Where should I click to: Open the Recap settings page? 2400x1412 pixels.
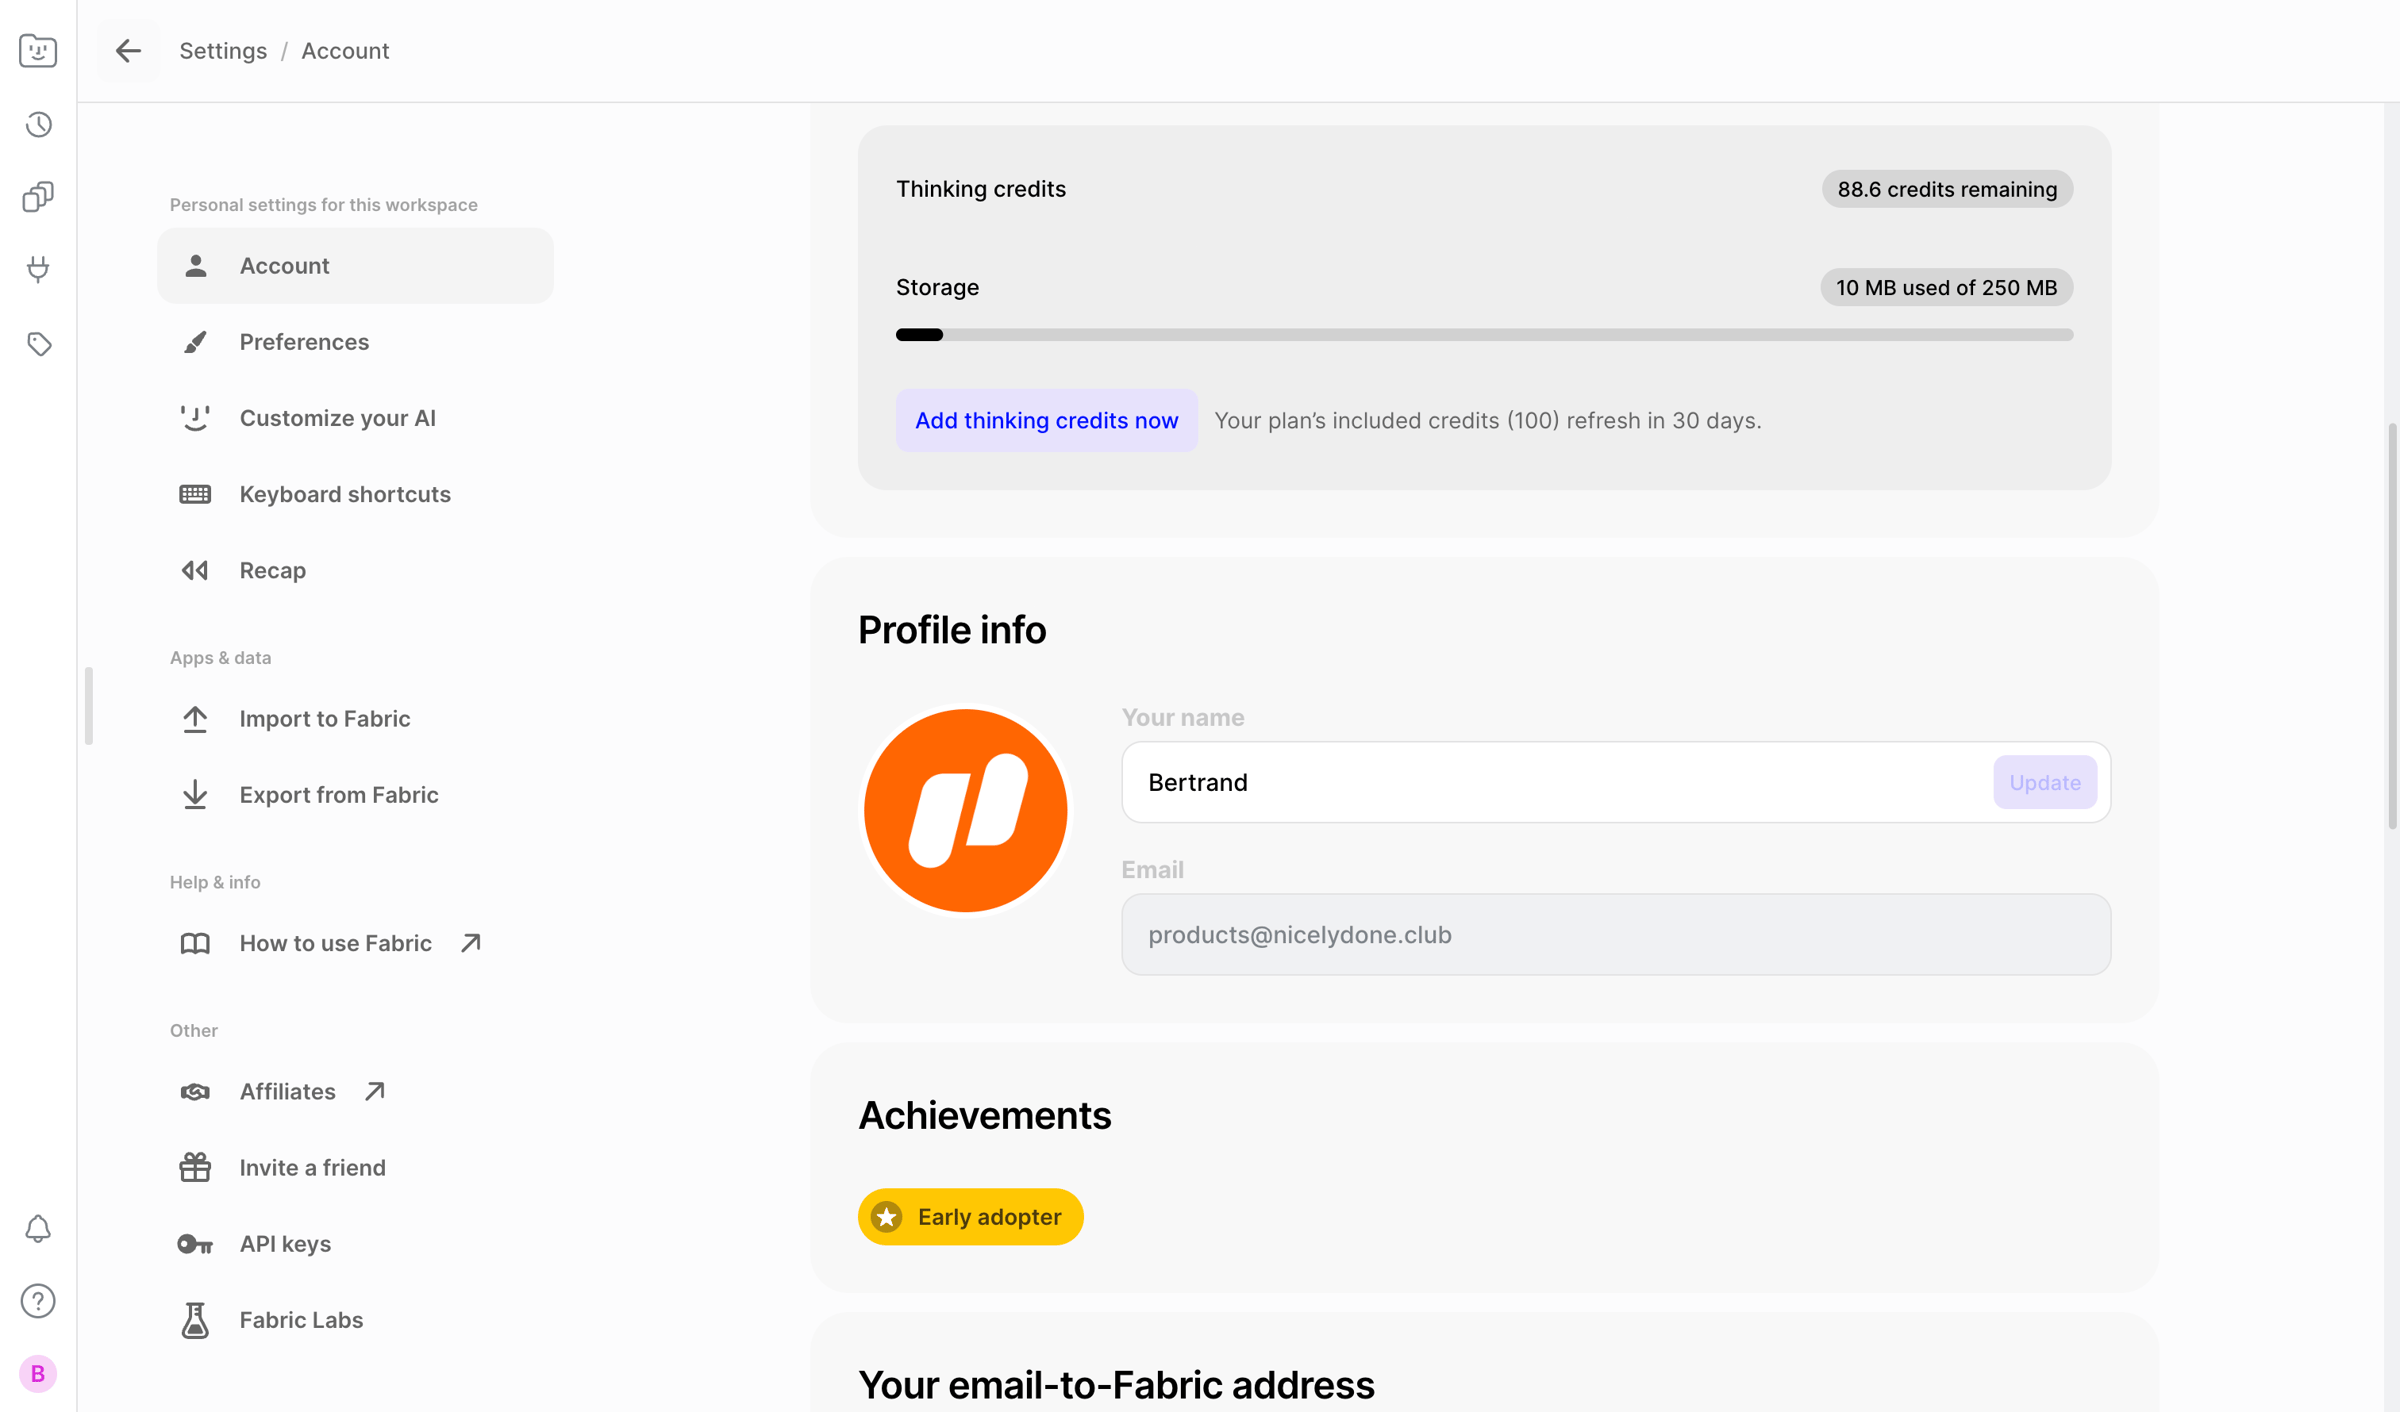[355, 570]
